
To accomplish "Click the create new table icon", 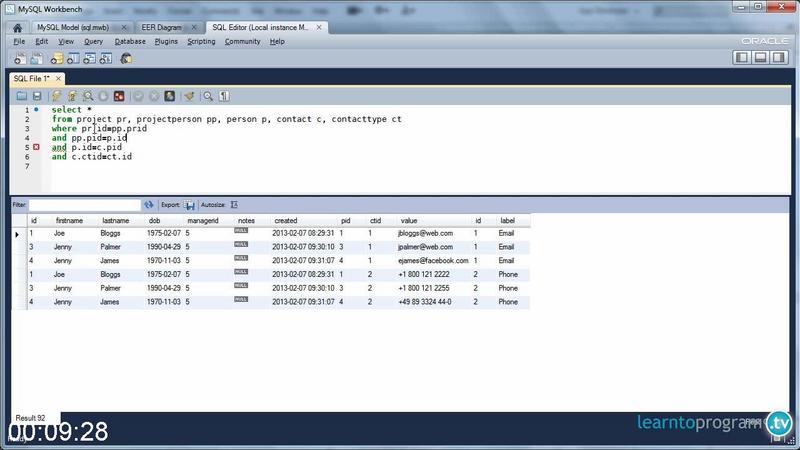I will pyautogui.click(x=73, y=59).
